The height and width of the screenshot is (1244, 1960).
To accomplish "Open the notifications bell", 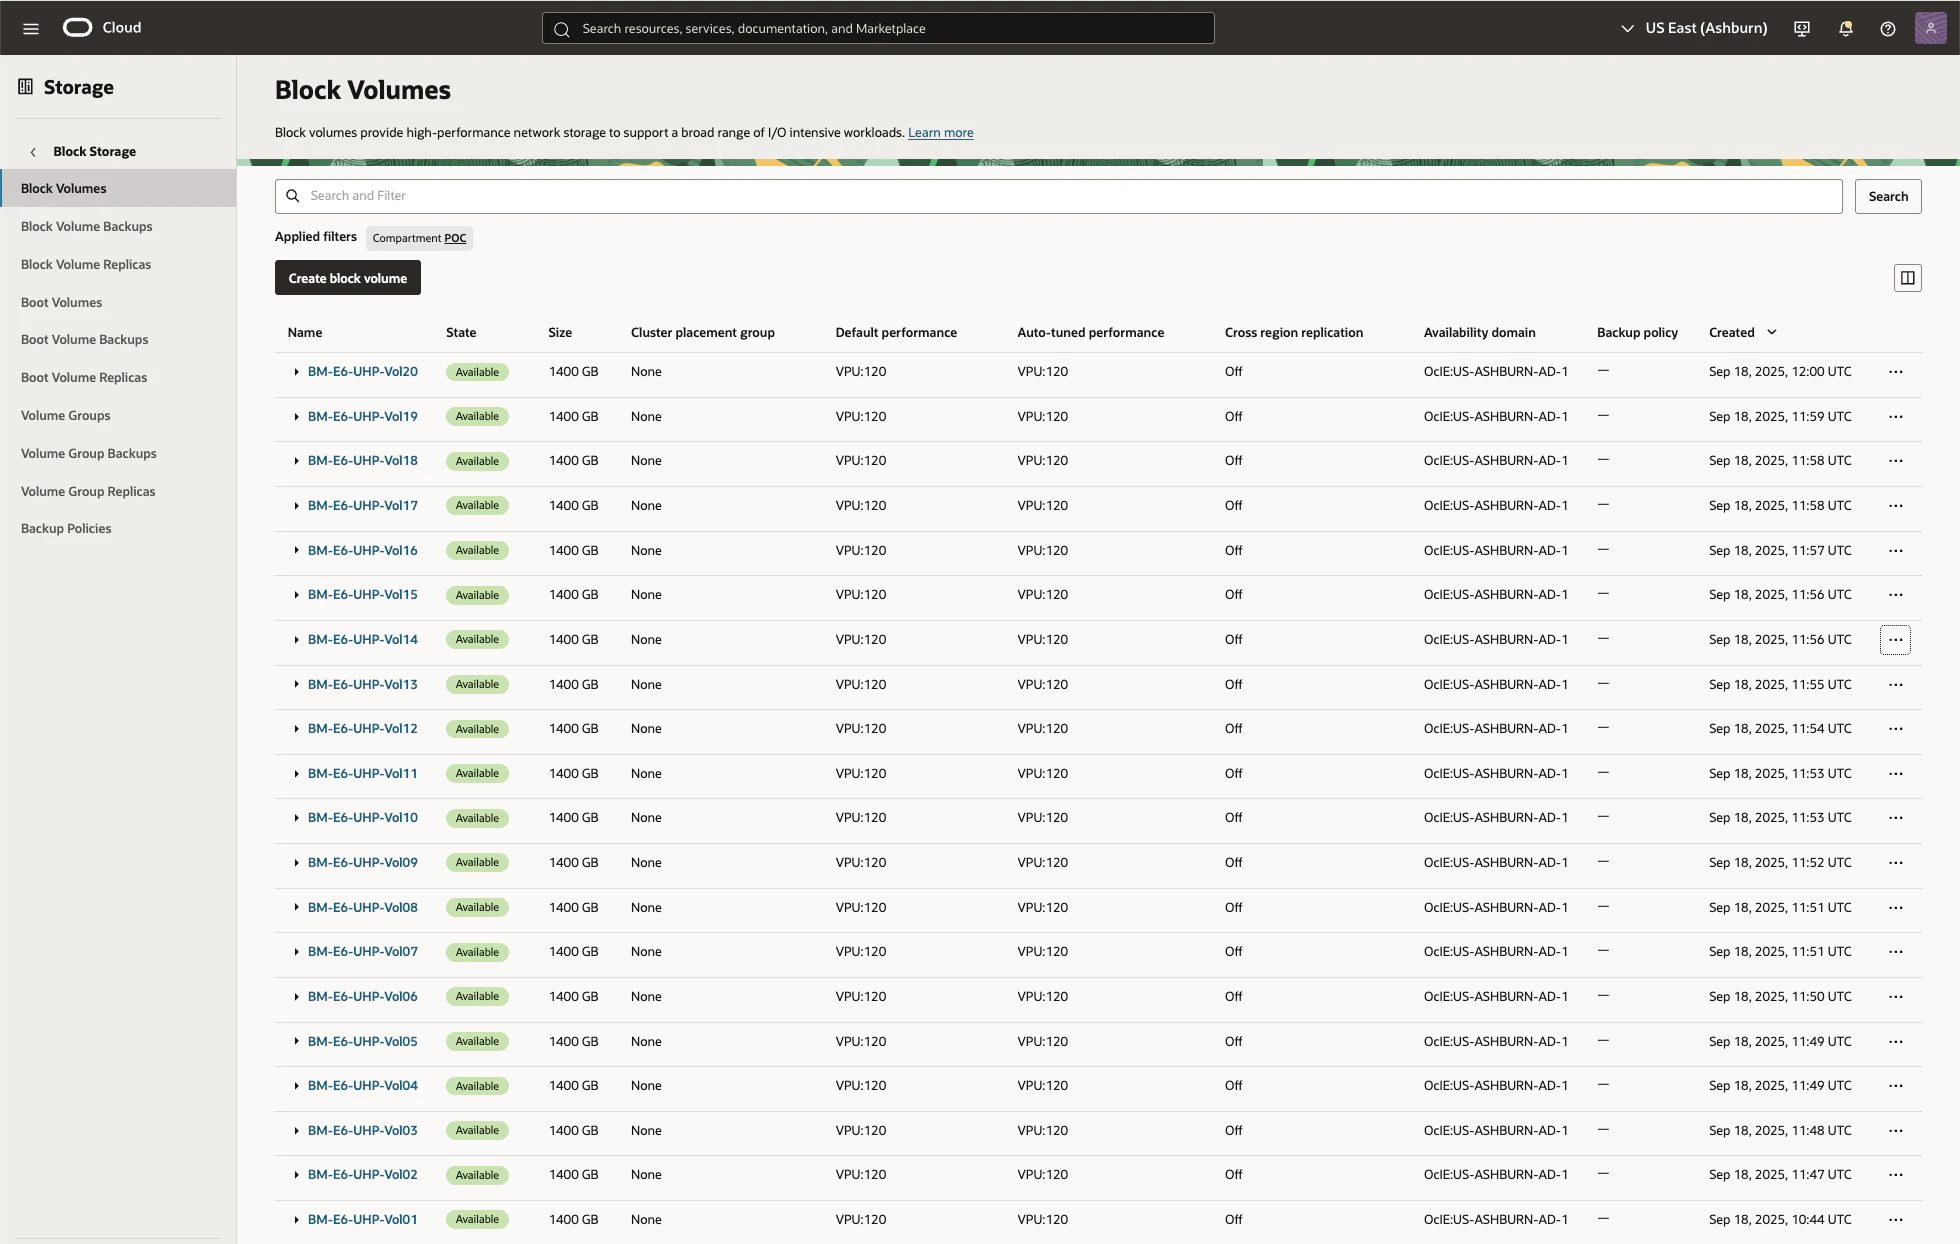I will click(1846, 28).
